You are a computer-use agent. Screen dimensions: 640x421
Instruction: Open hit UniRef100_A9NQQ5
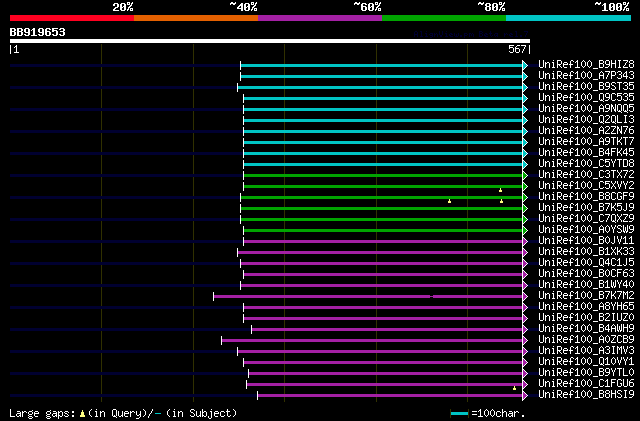coord(586,109)
